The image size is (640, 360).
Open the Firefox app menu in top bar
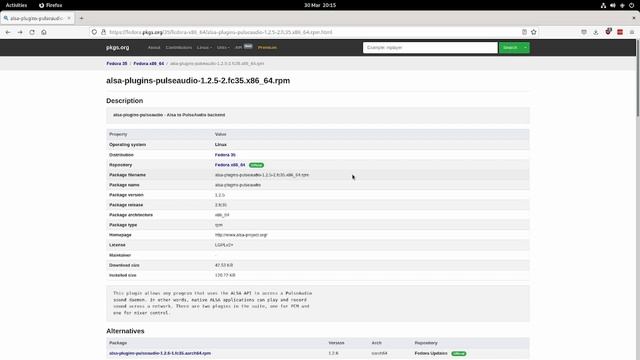[51, 5]
